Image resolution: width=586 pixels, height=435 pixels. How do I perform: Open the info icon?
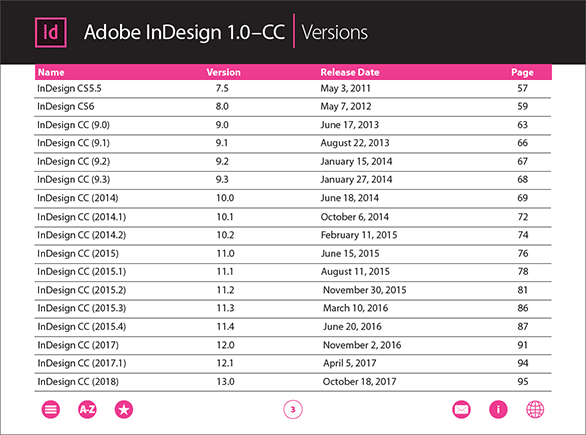(x=498, y=410)
